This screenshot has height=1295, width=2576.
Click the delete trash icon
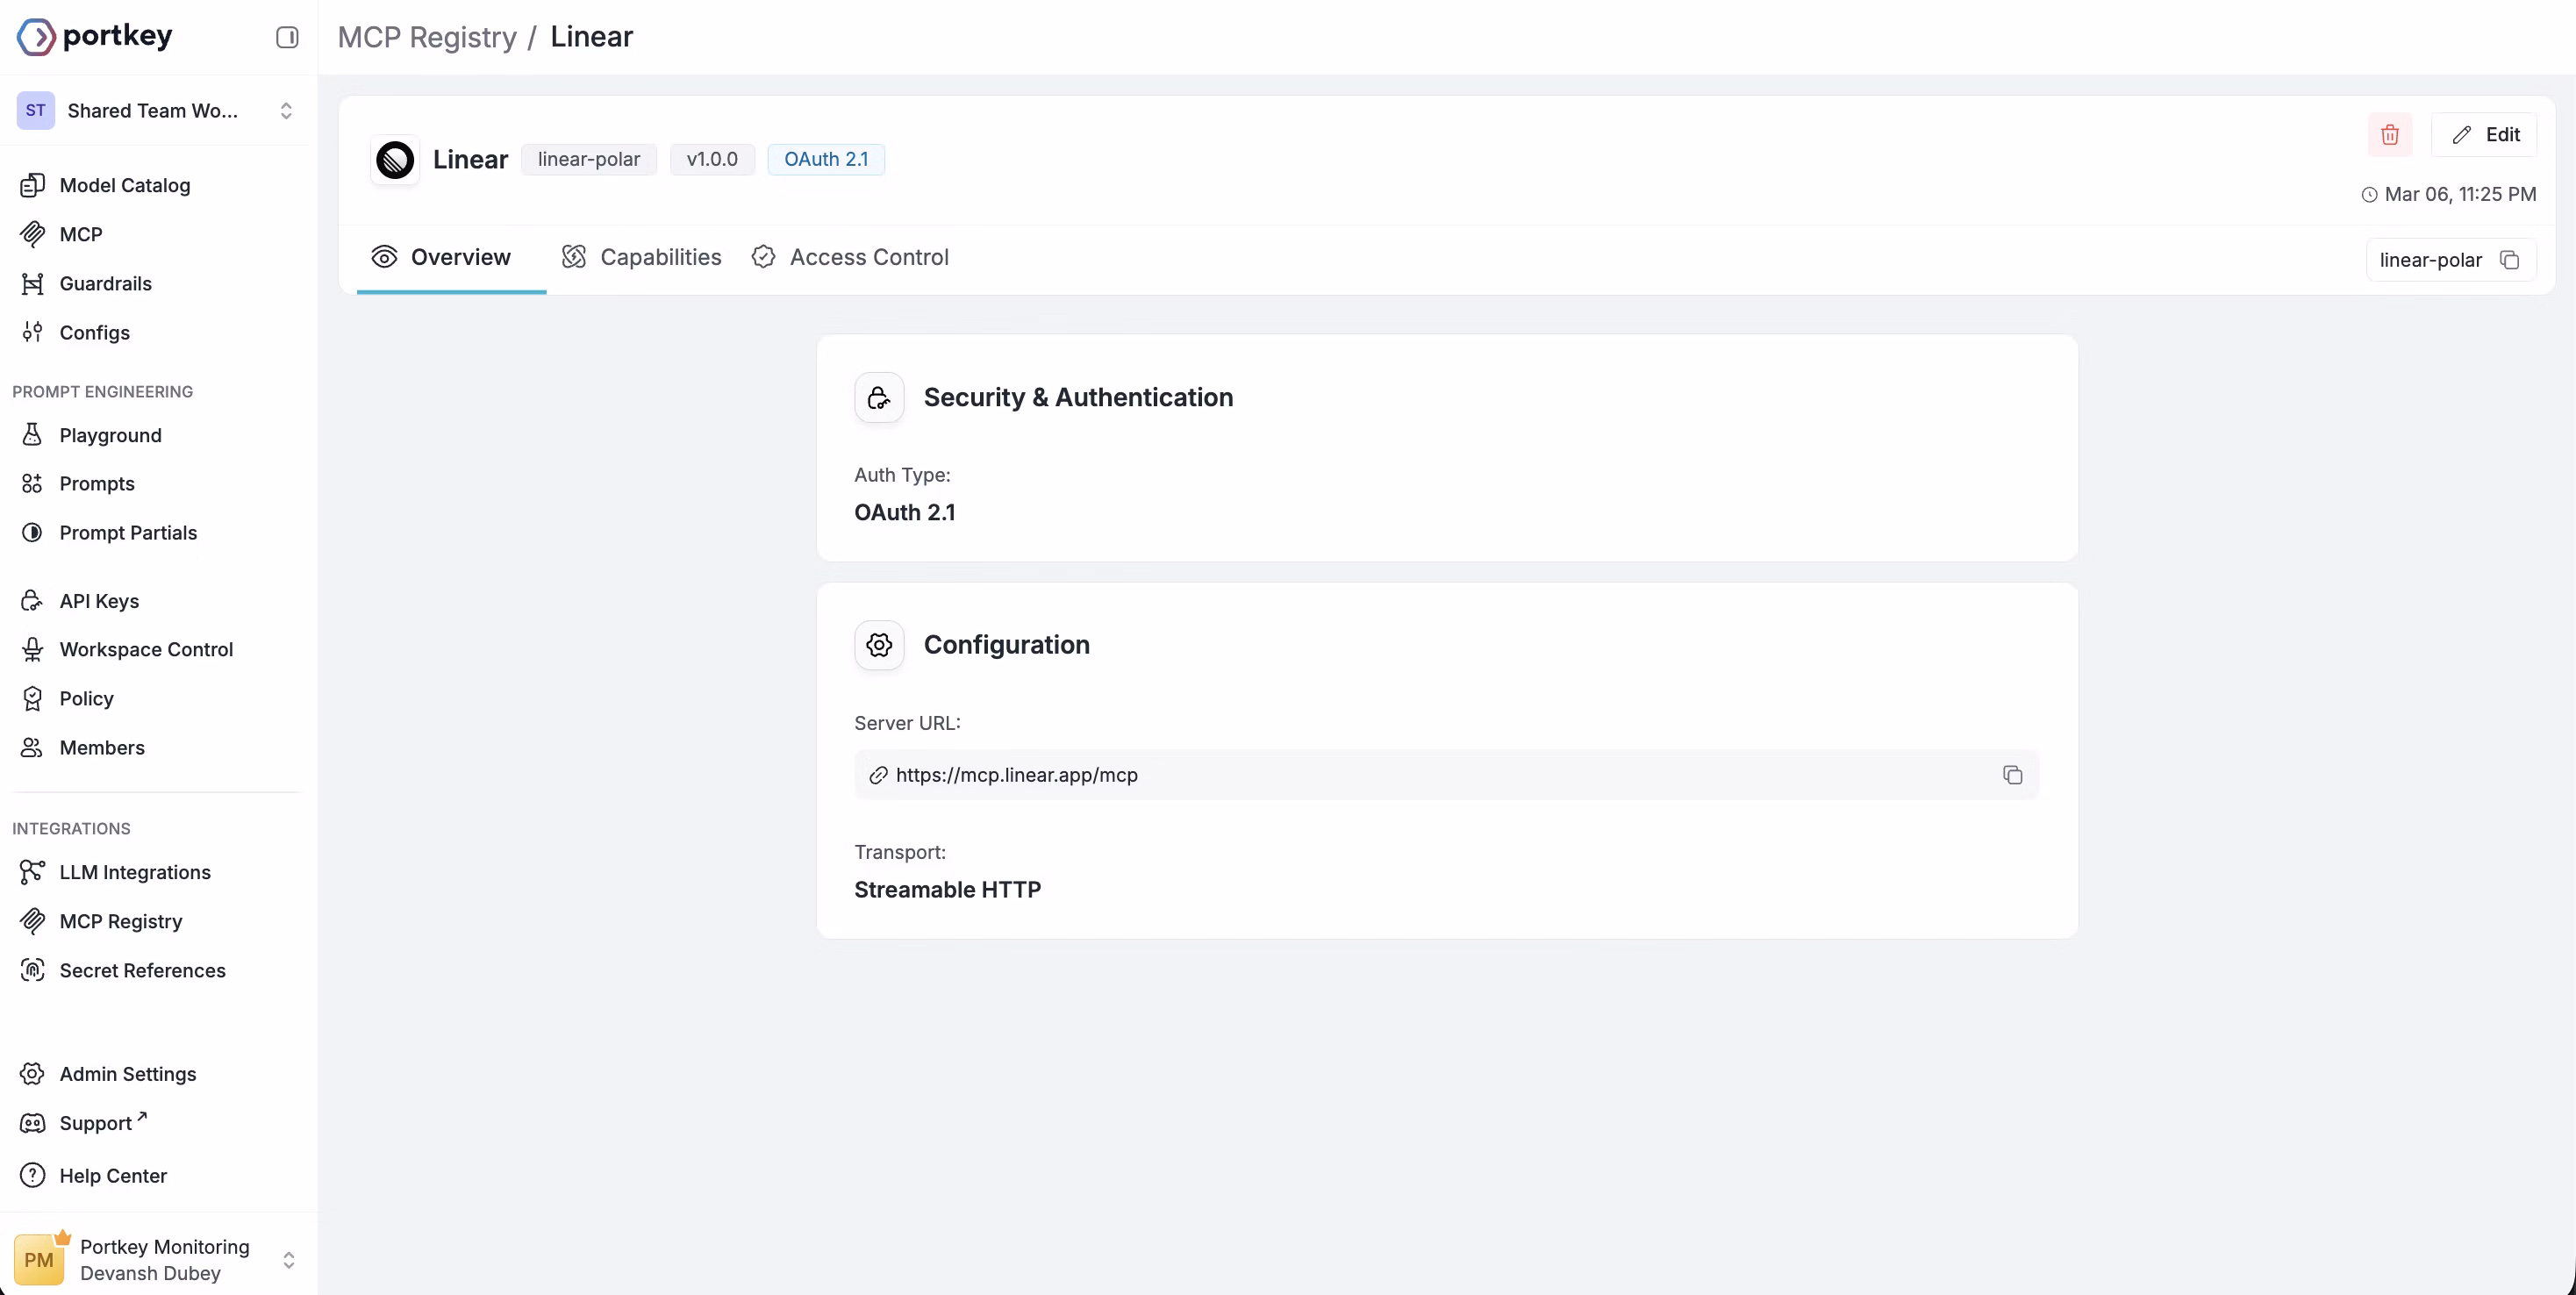pos(2390,134)
